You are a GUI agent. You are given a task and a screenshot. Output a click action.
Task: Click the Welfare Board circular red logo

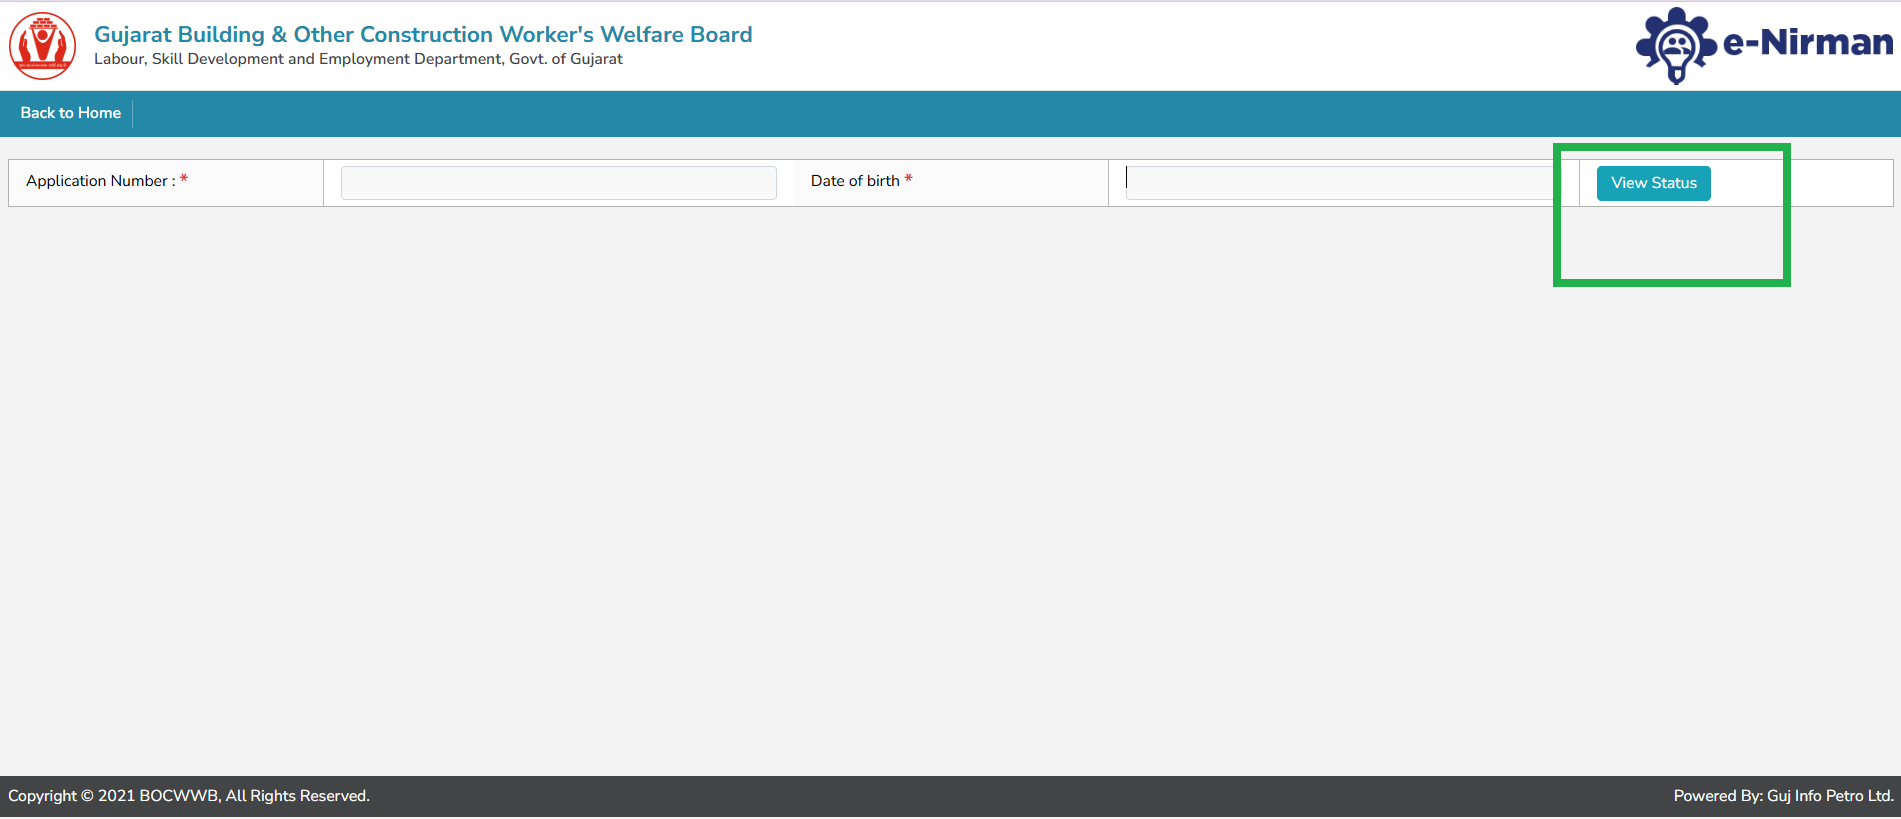tap(42, 46)
